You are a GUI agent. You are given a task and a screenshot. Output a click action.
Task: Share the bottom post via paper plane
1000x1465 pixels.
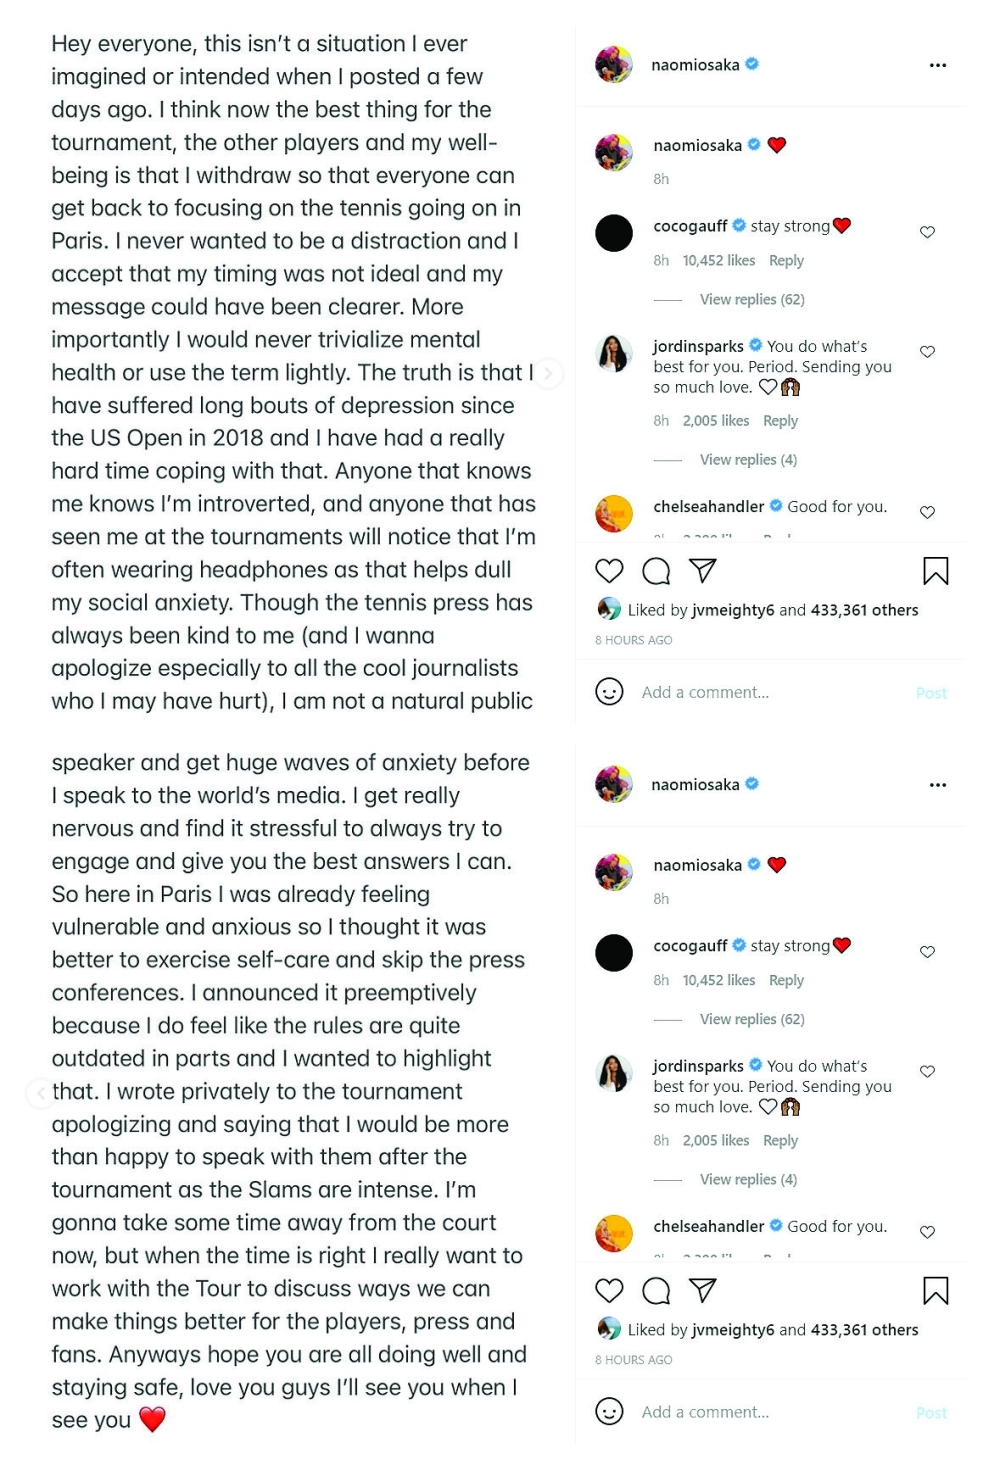(x=703, y=1290)
